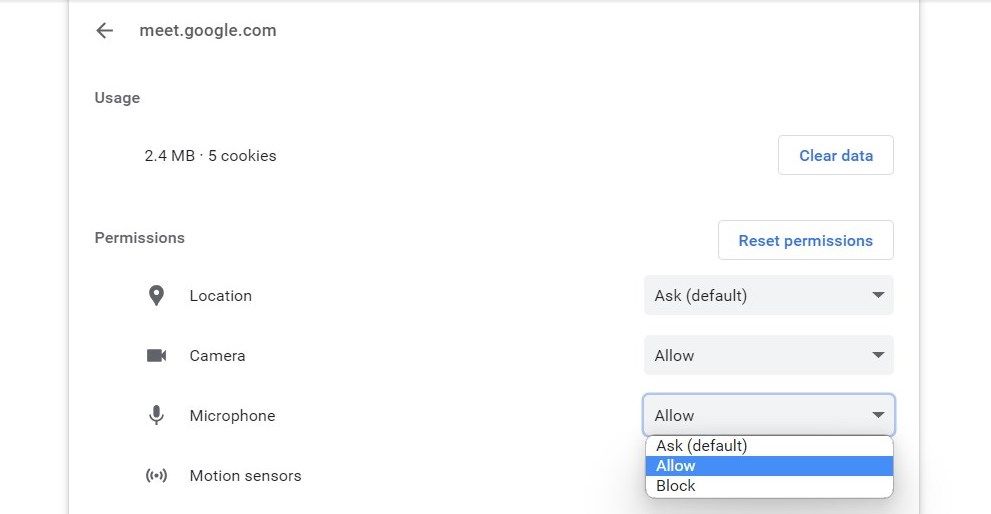Click the Location pin icon
Image resolution: width=991 pixels, height=514 pixels.
(156, 296)
